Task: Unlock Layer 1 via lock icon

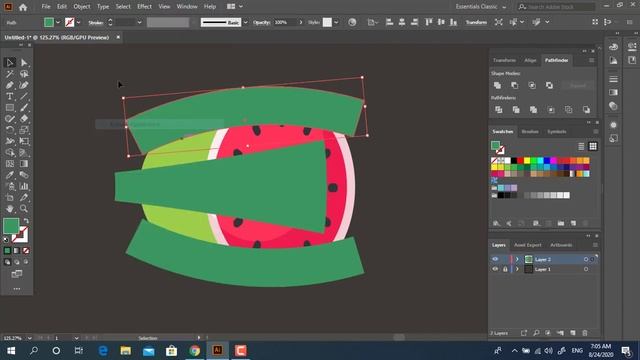Action: click(505, 269)
